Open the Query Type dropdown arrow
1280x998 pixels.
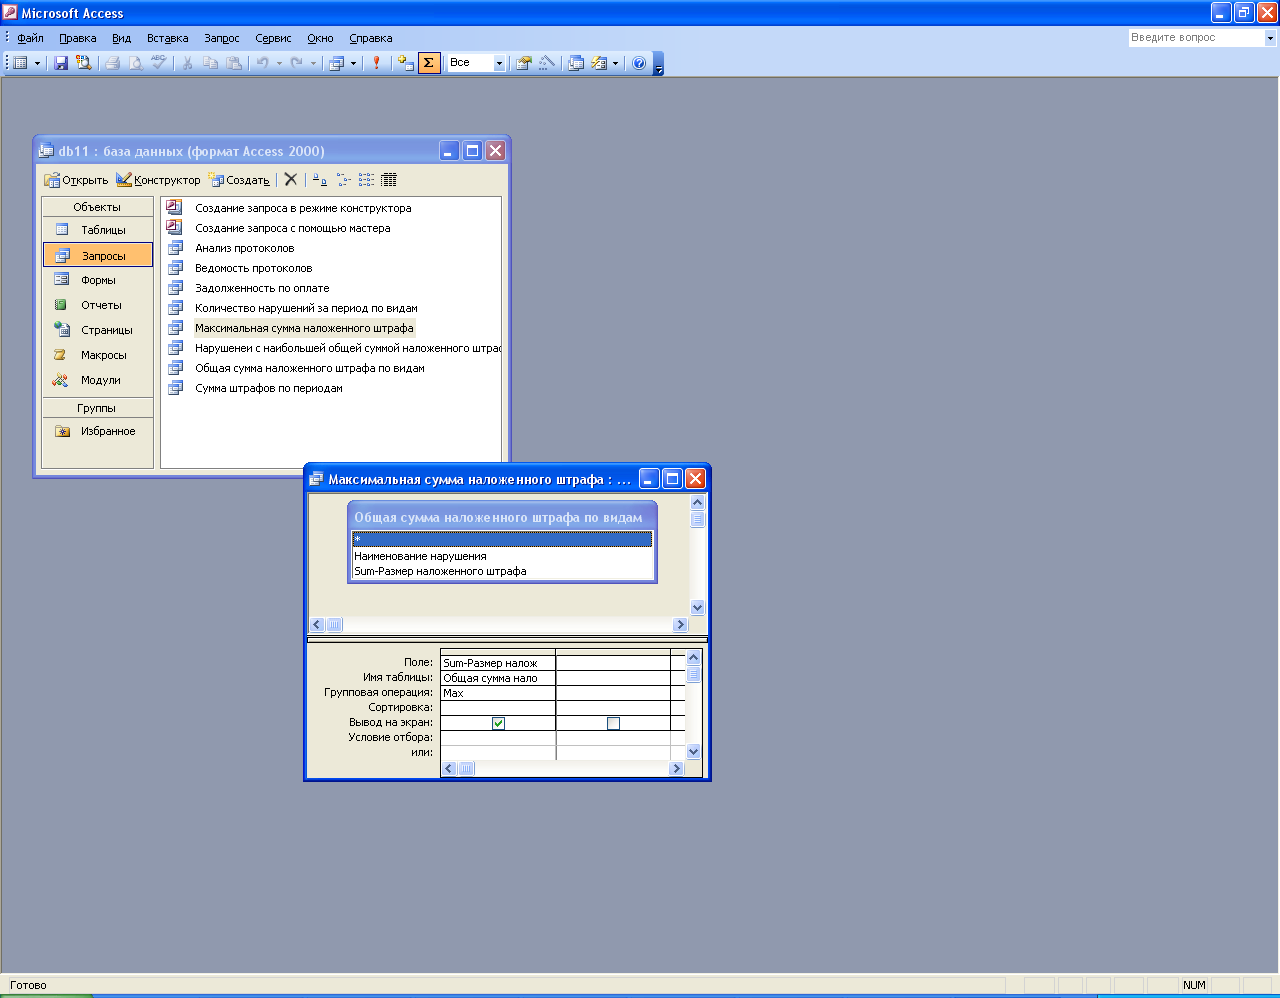[353, 63]
